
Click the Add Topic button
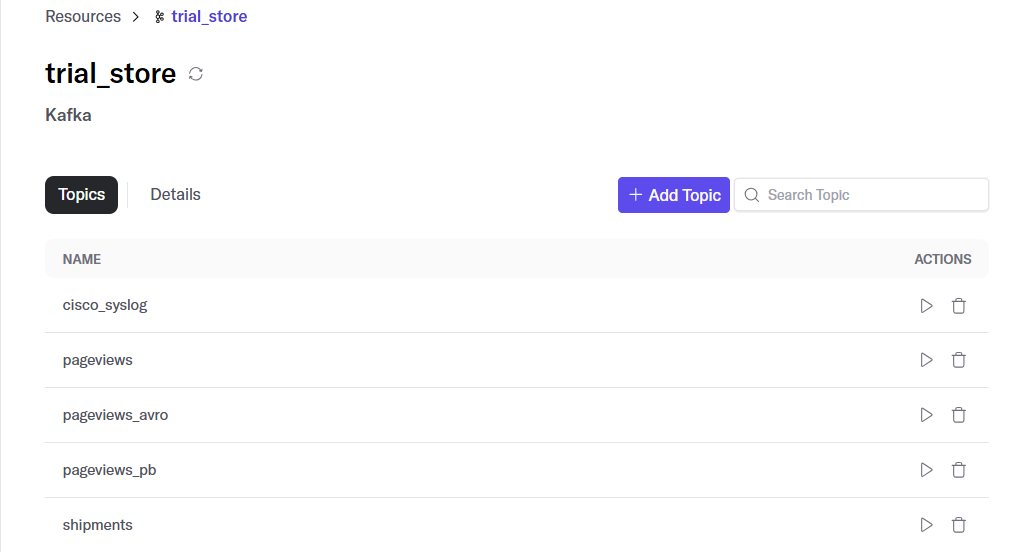(x=673, y=195)
